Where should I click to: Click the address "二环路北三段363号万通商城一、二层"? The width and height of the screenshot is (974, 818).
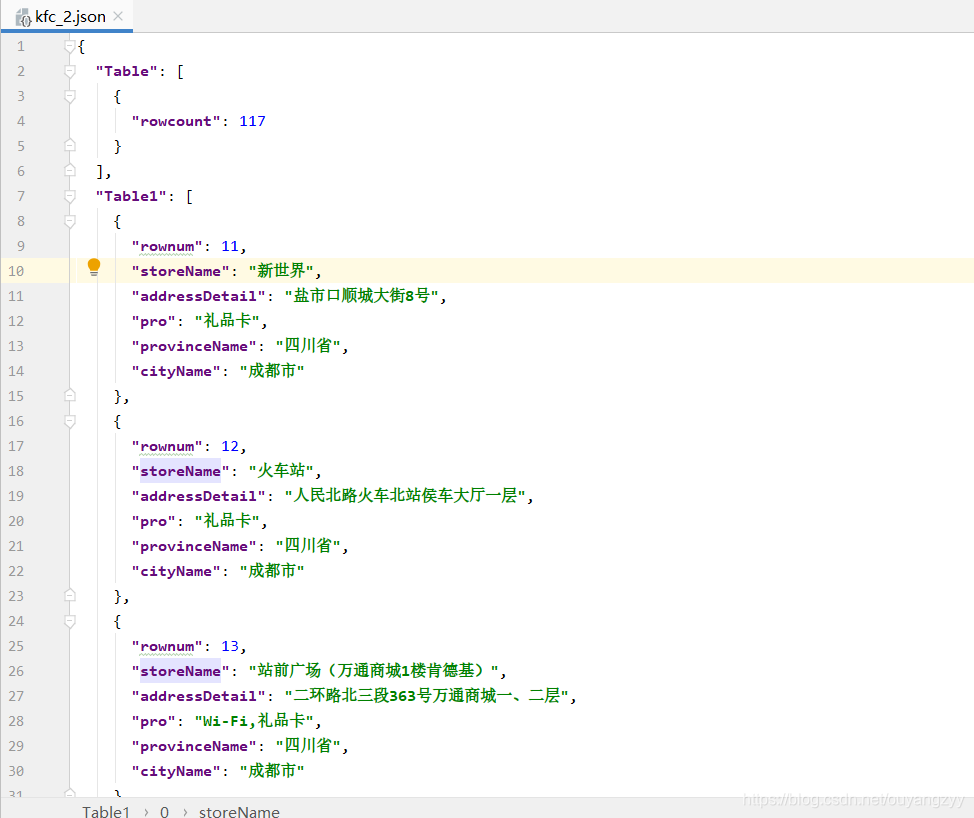pos(426,696)
